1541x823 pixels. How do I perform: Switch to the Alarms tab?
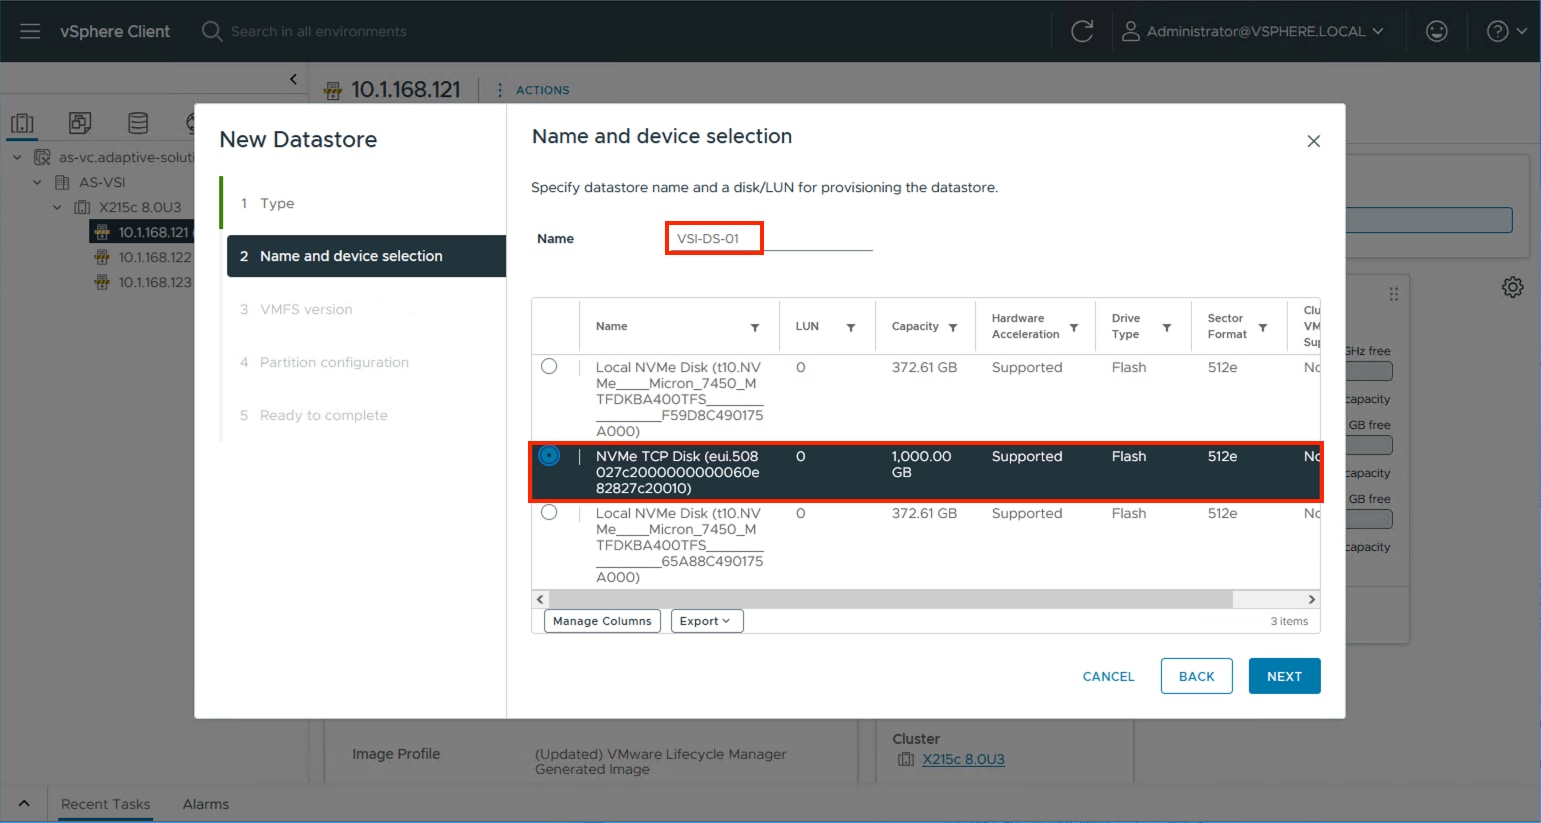pyautogui.click(x=205, y=803)
